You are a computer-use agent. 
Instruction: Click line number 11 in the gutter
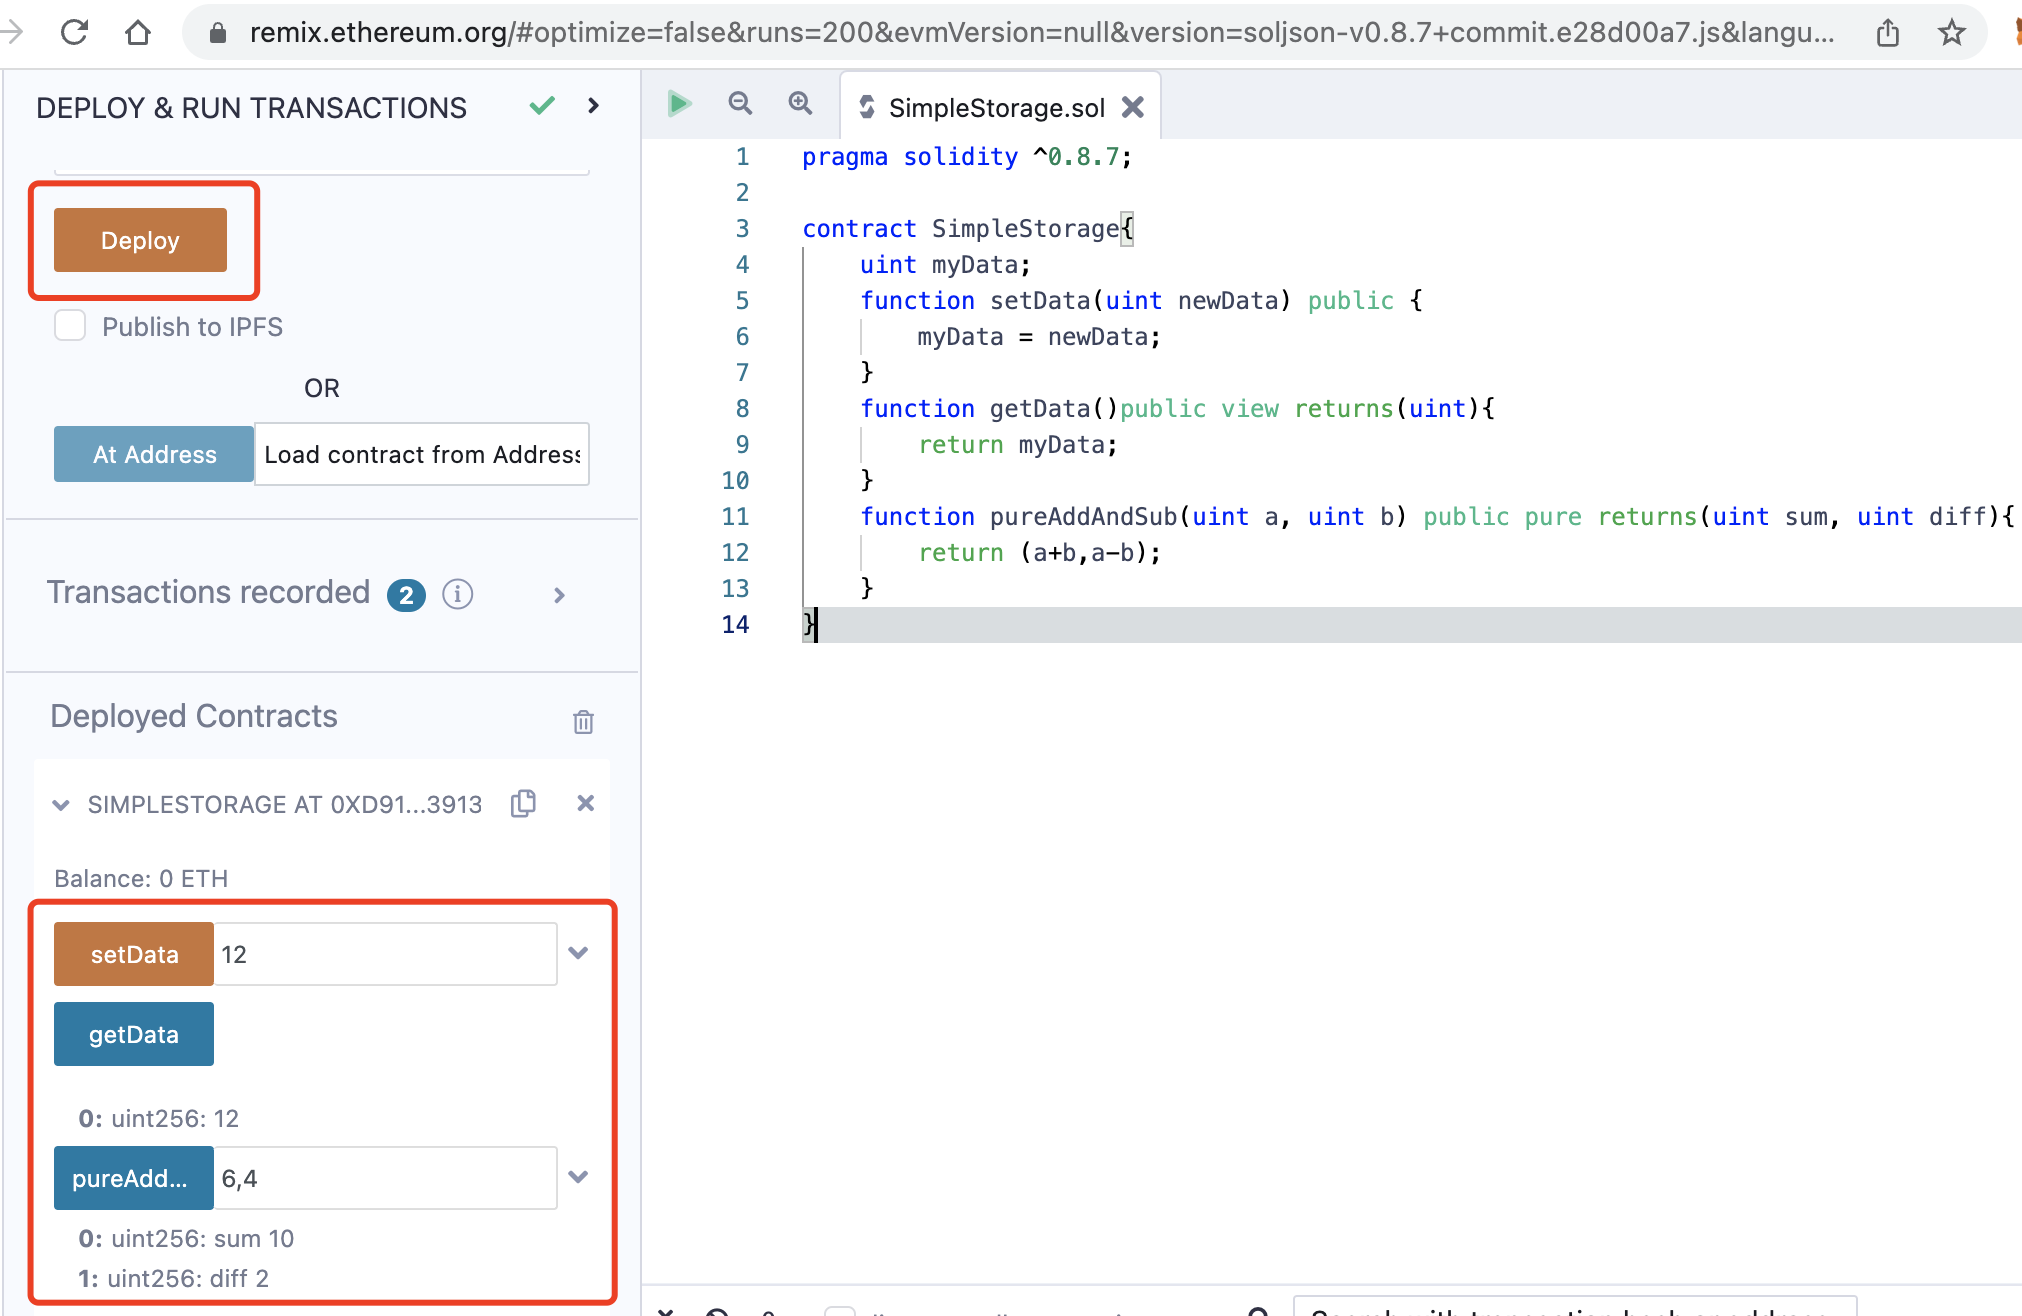pyautogui.click(x=735, y=517)
